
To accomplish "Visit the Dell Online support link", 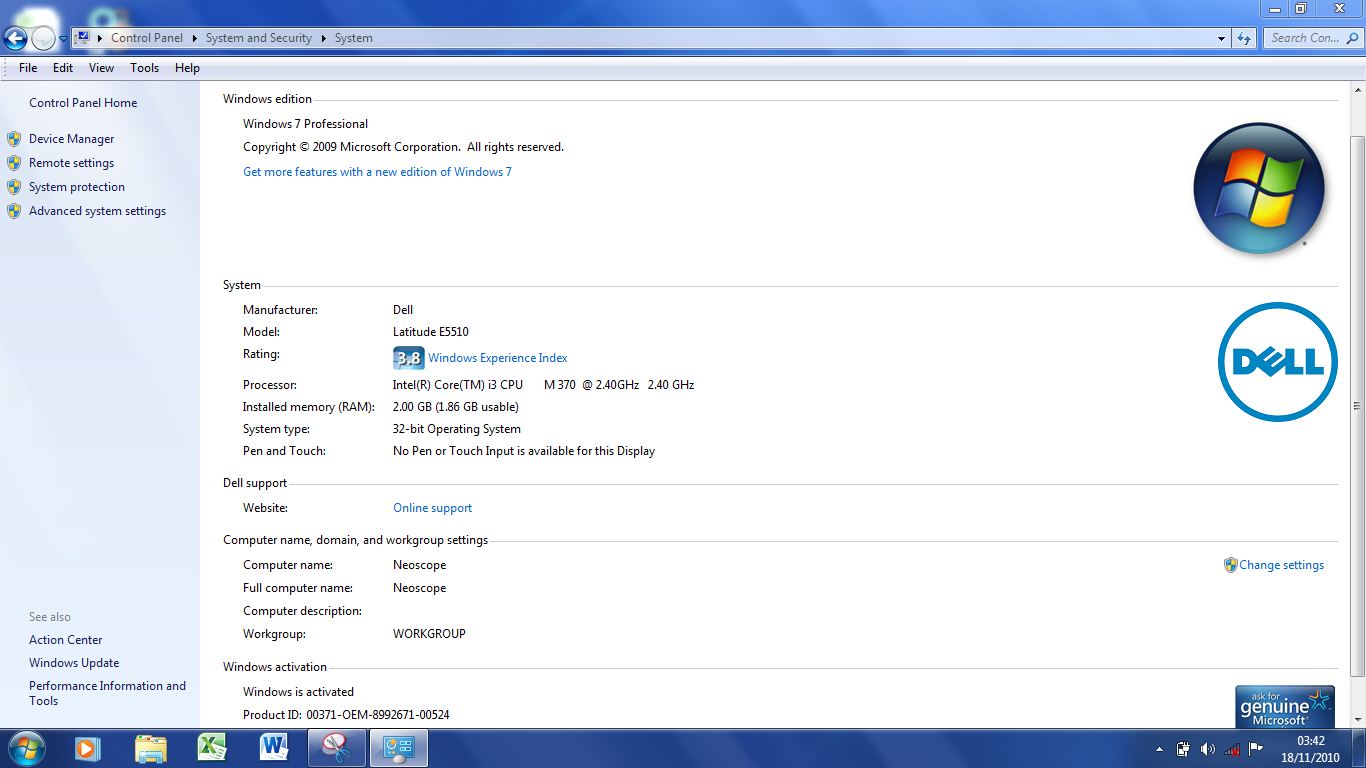I will tap(432, 508).
